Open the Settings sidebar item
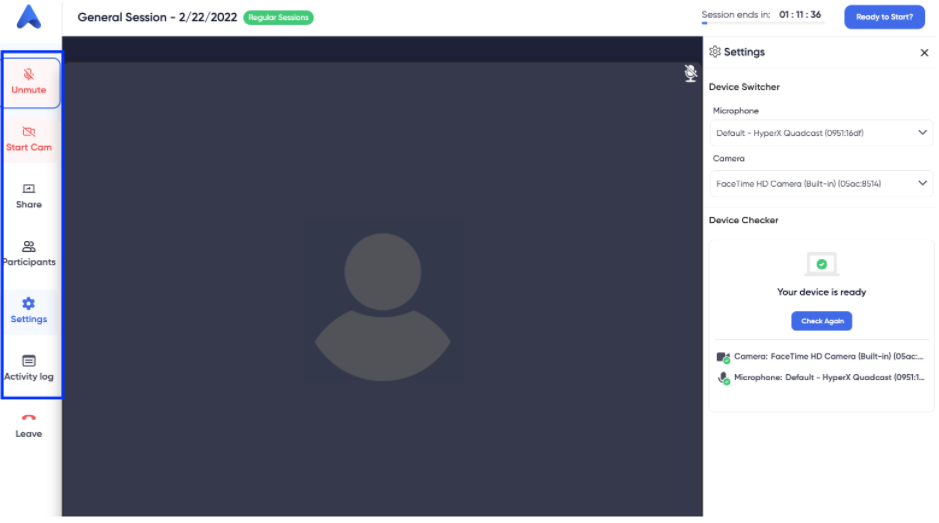This screenshot has width=939, height=523. point(29,311)
